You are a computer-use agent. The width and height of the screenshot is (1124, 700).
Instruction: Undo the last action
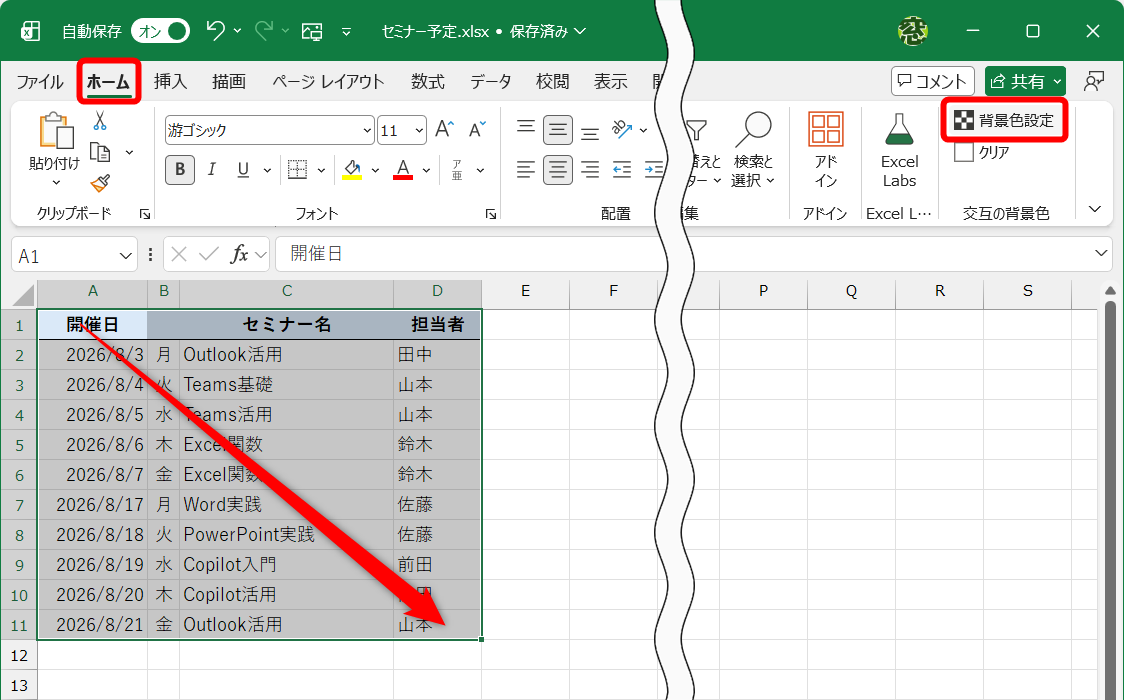[x=215, y=31]
